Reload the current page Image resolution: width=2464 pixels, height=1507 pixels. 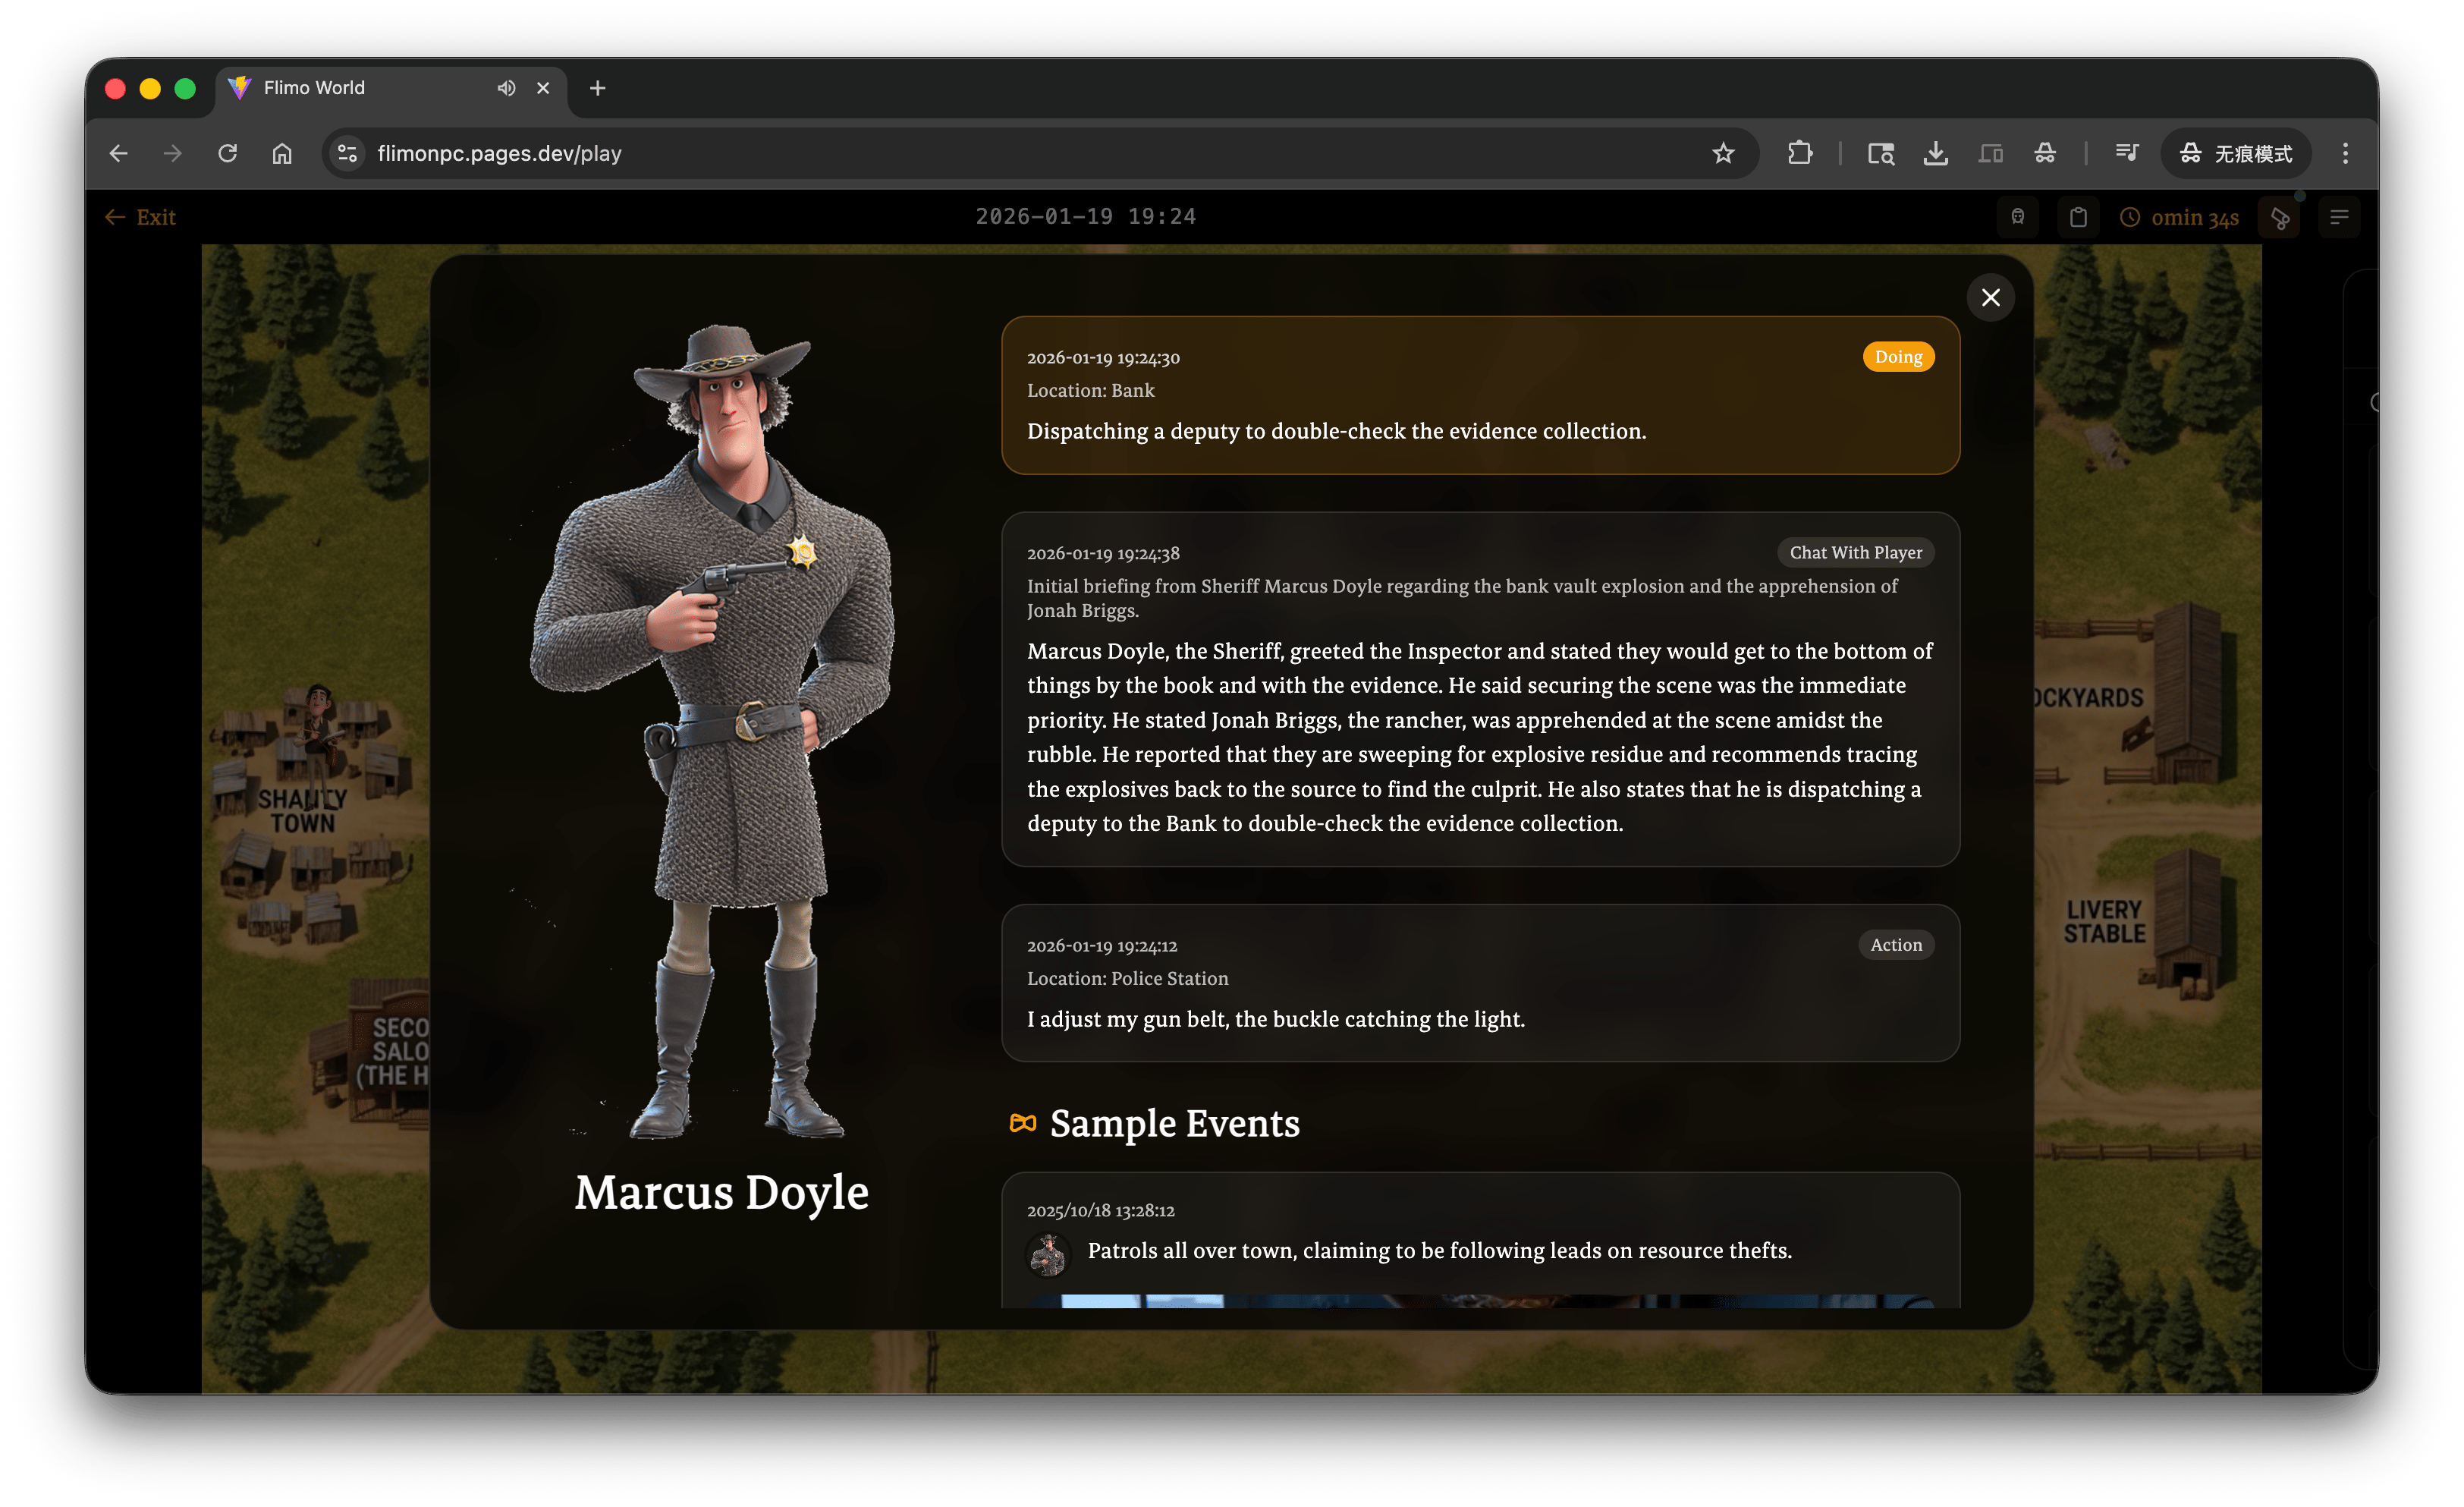(x=228, y=153)
